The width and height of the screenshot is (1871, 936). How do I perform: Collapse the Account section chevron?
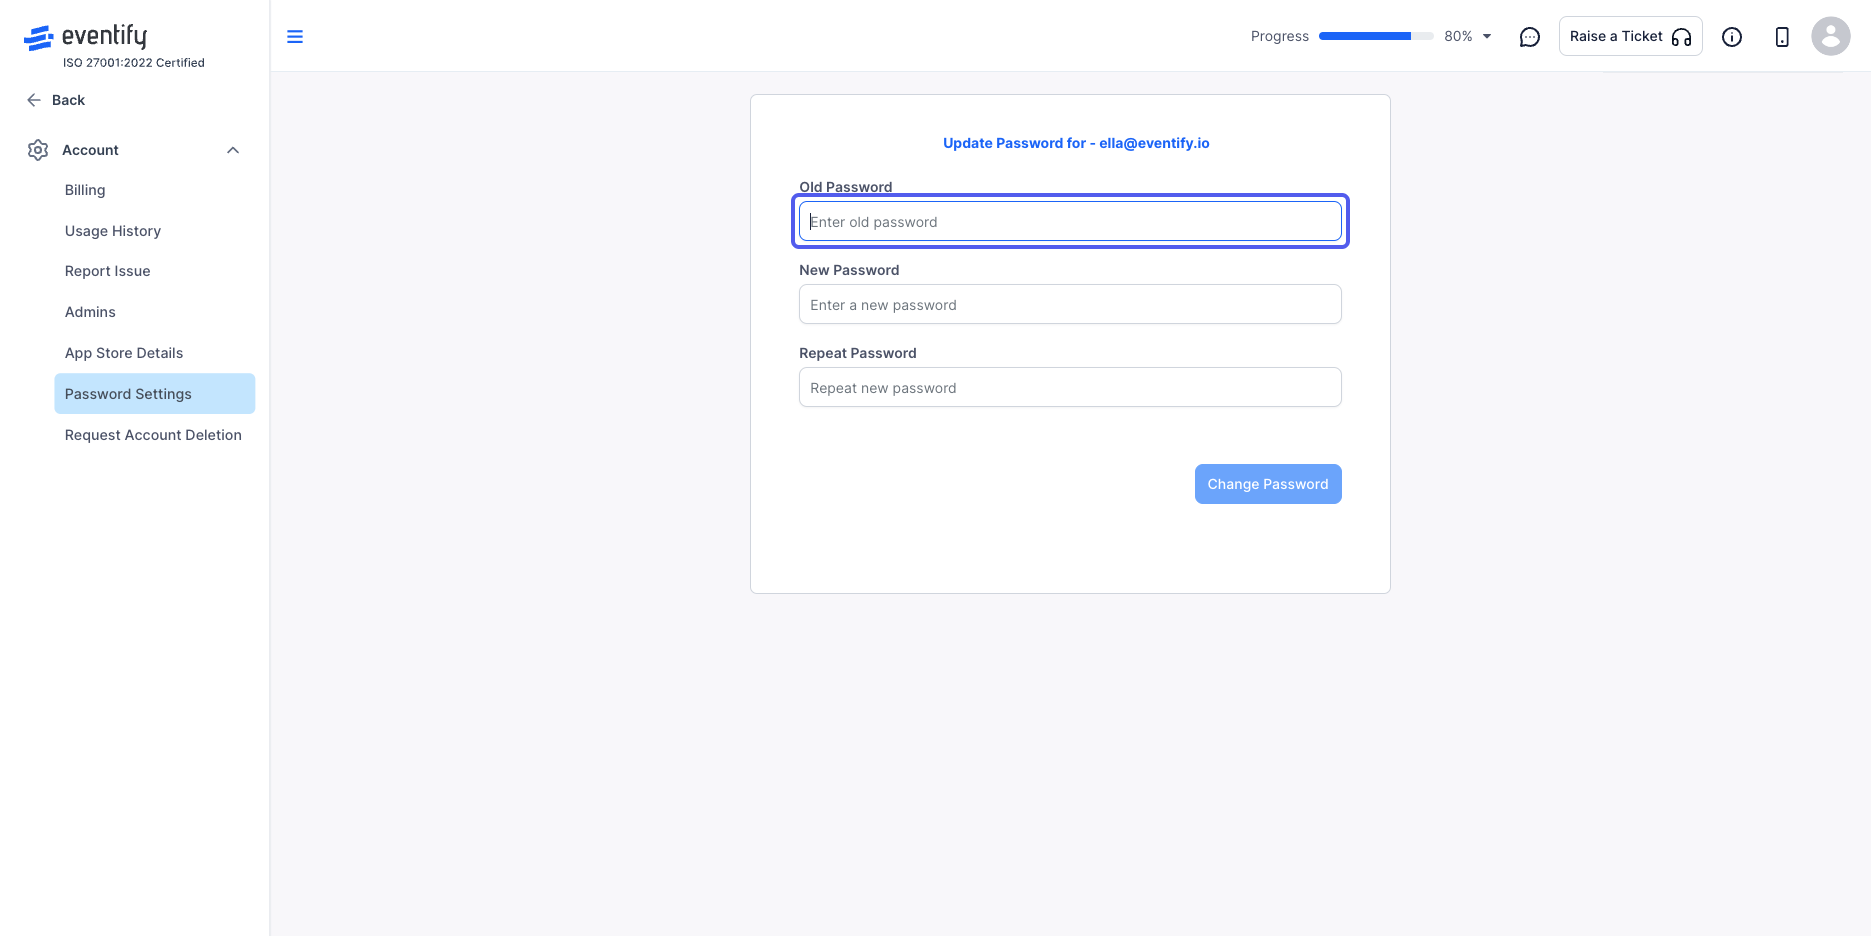pyautogui.click(x=233, y=150)
